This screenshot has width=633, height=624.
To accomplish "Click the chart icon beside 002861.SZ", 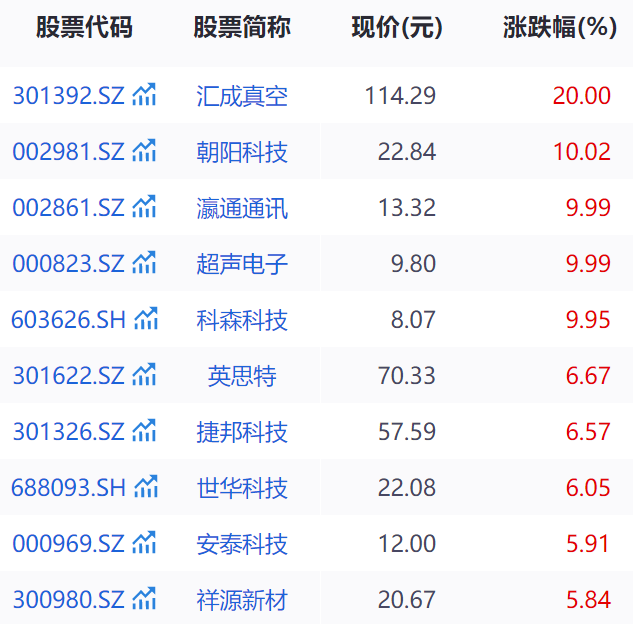I will click(x=145, y=208).
